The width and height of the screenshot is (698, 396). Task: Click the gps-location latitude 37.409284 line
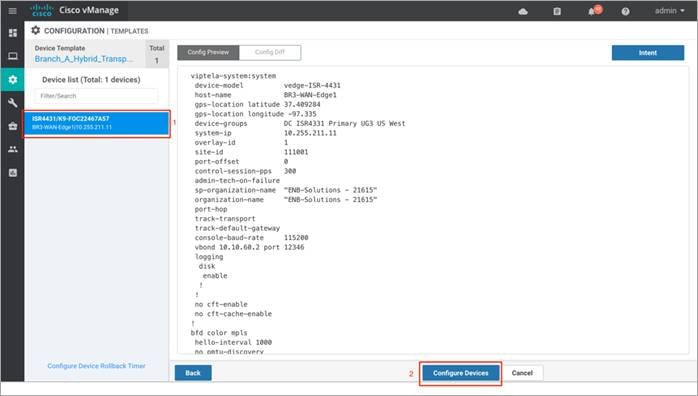(257, 105)
